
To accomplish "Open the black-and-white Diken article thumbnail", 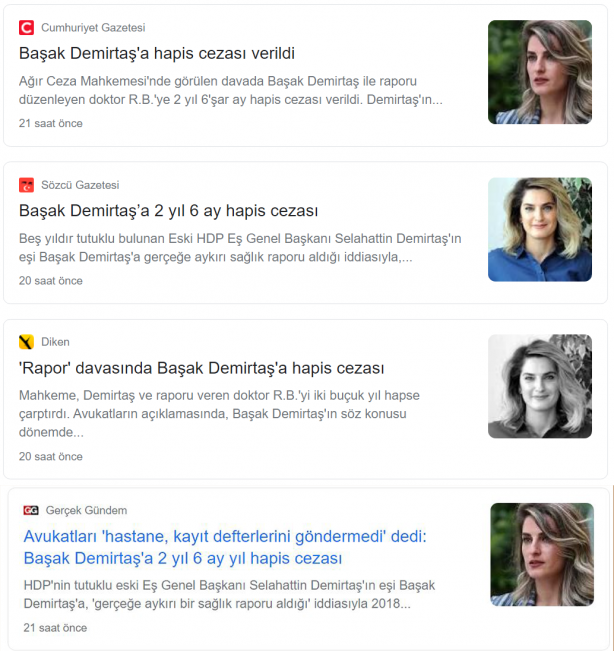I will [x=540, y=387].
